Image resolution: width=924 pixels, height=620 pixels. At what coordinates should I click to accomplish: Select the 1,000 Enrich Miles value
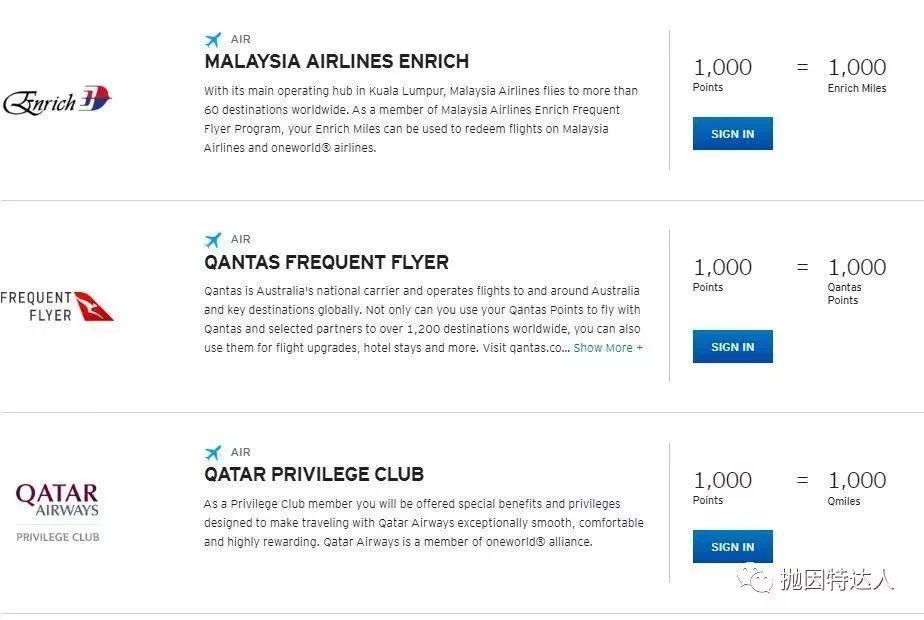[x=857, y=67]
